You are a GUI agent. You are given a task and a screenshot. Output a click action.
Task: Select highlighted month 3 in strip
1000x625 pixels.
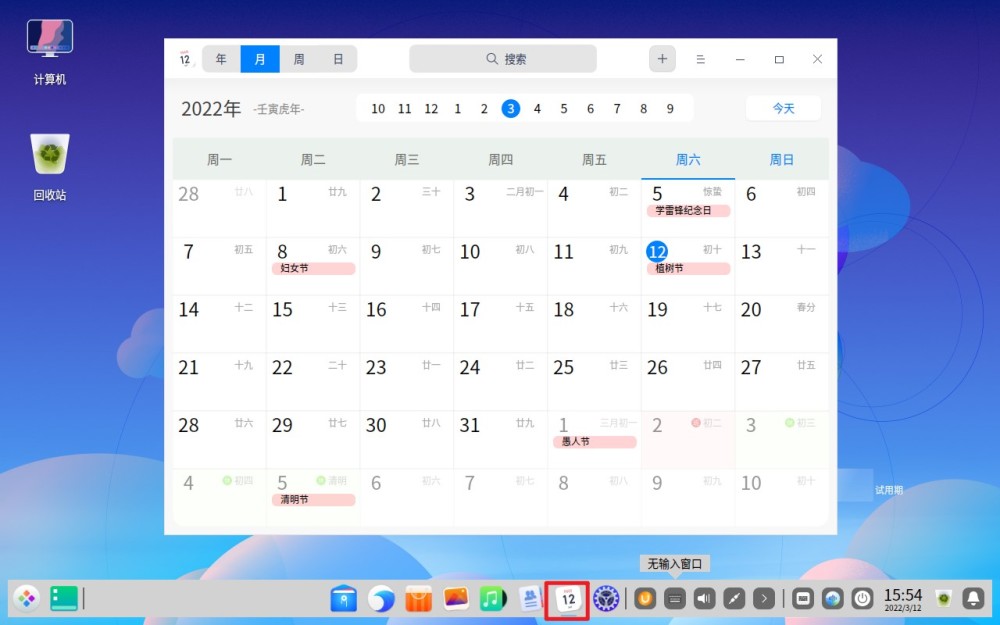coord(510,108)
